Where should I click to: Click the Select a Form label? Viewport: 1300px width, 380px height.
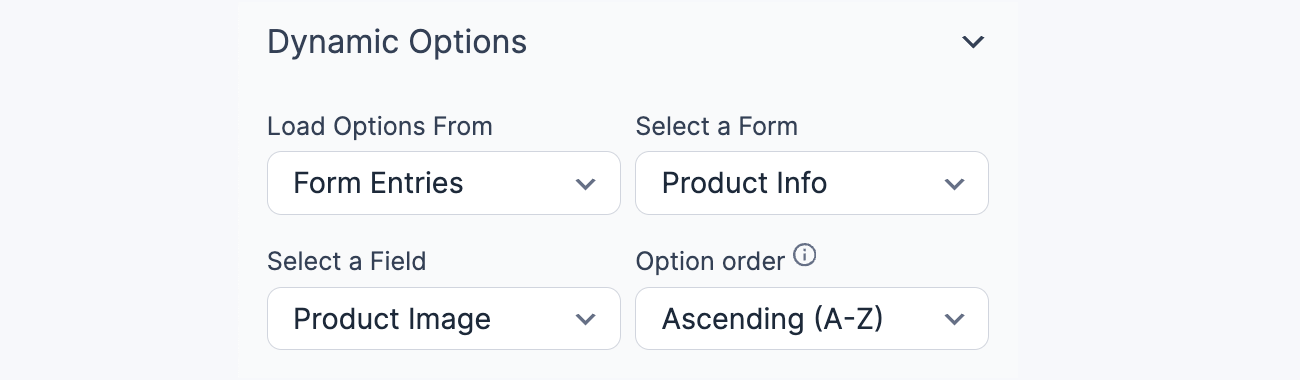click(x=717, y=127)
